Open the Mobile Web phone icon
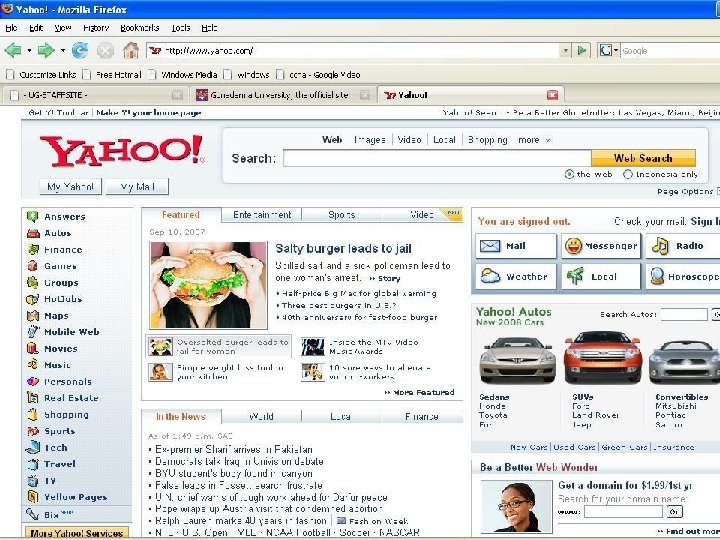 (33, 332)
